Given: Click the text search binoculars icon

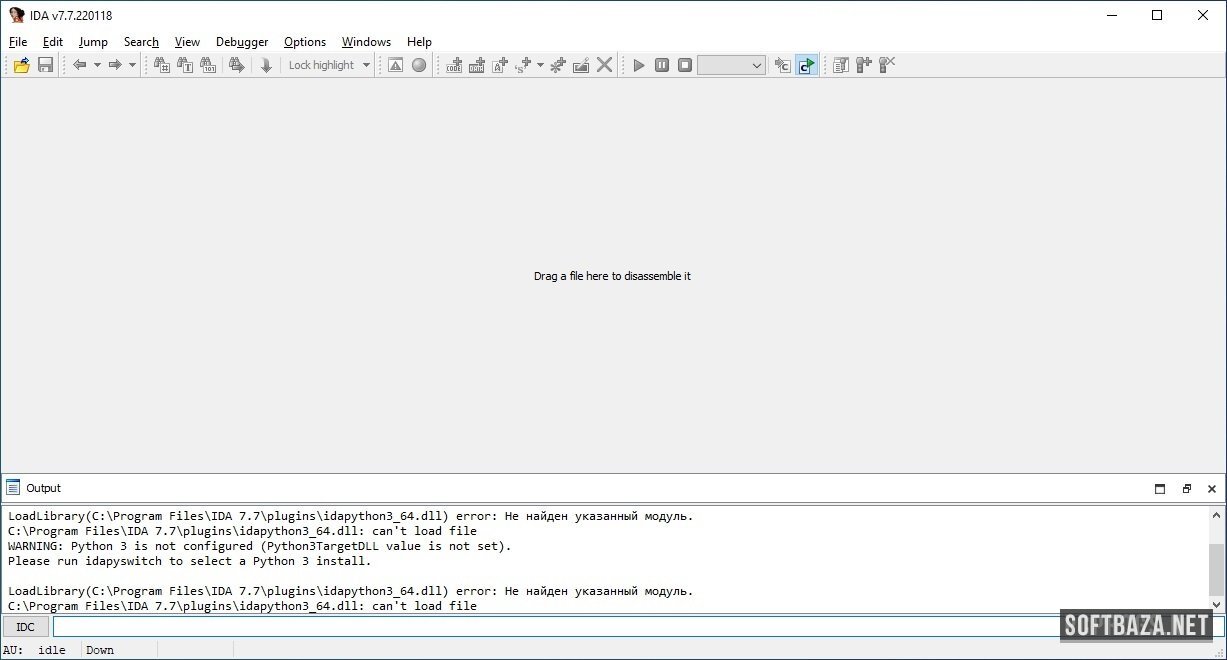Looking at the screenshot, I should pyautogui.click(x=185, y=65).
